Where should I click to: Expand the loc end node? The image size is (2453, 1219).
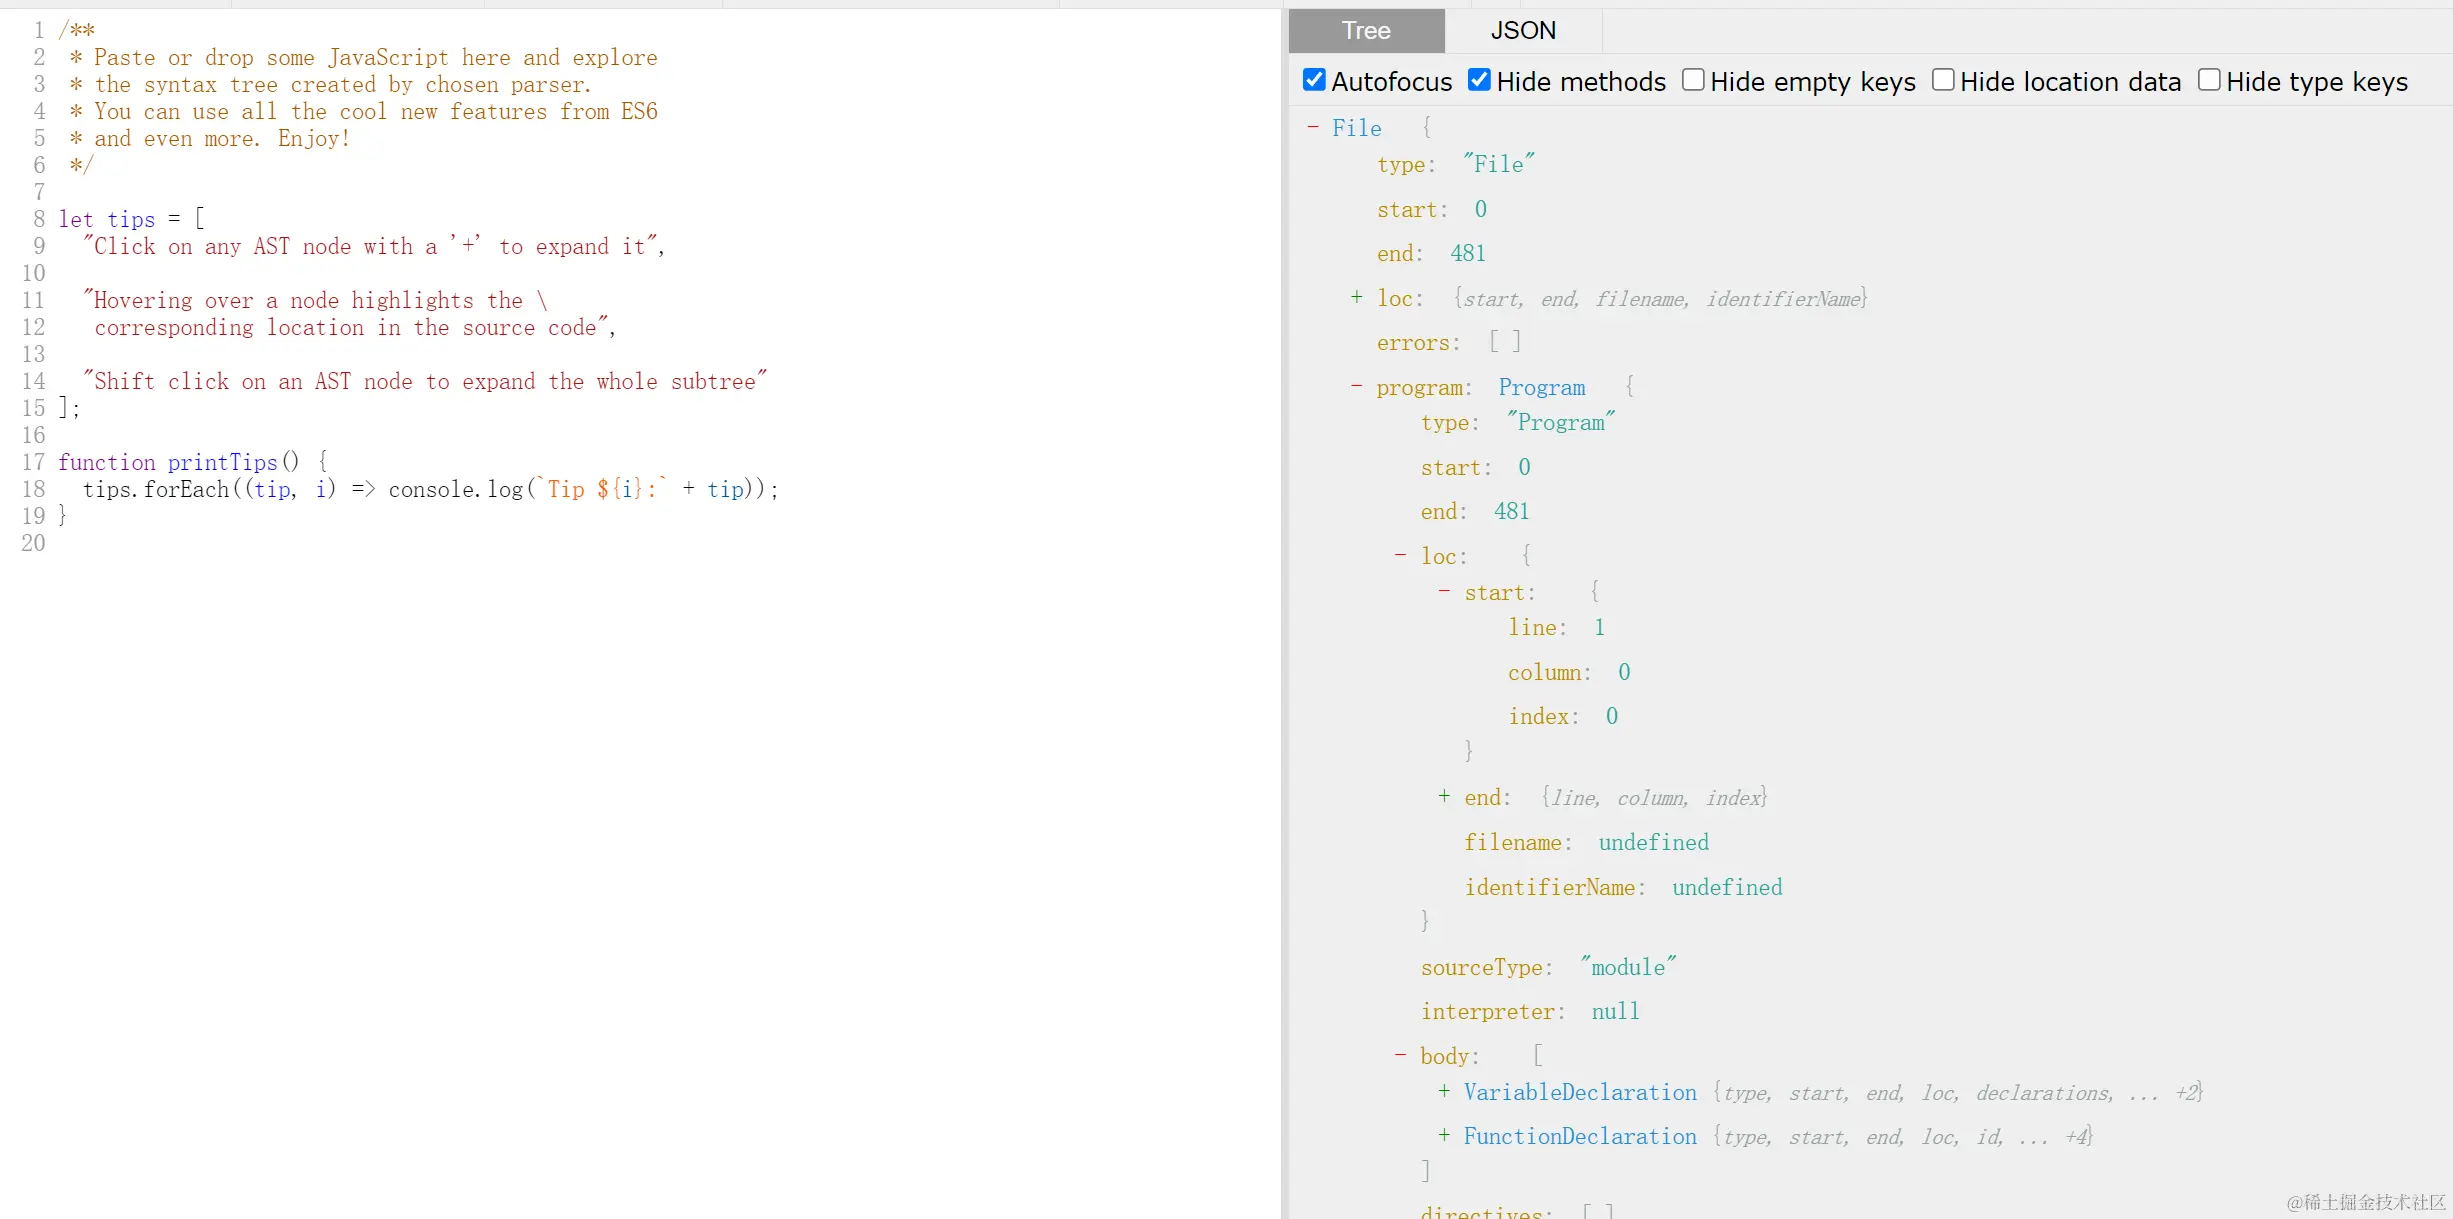1444,796
